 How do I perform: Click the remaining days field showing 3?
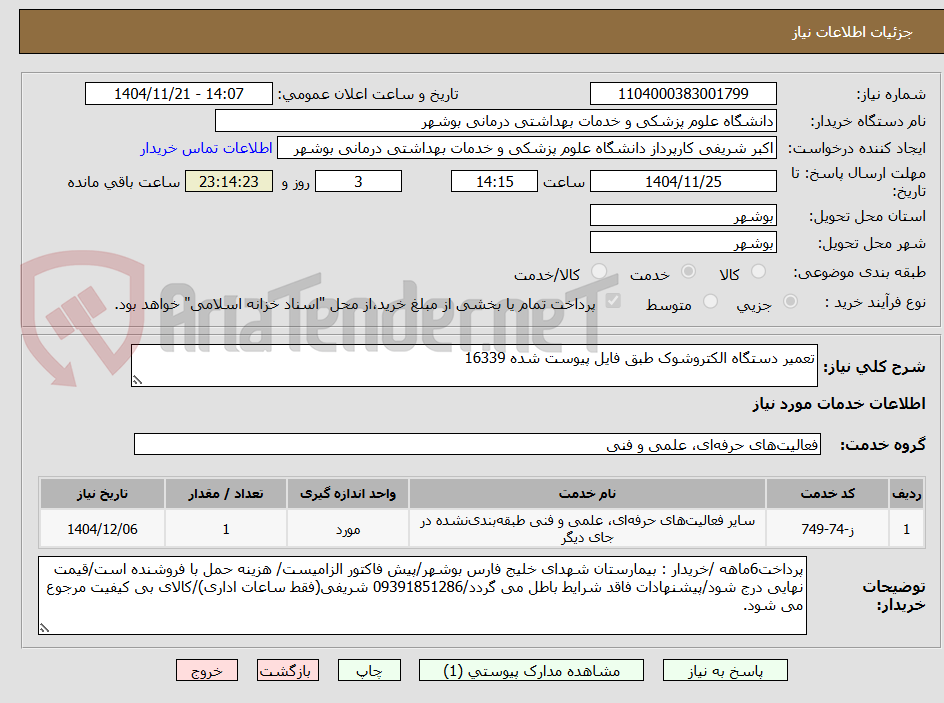point(358,181)
